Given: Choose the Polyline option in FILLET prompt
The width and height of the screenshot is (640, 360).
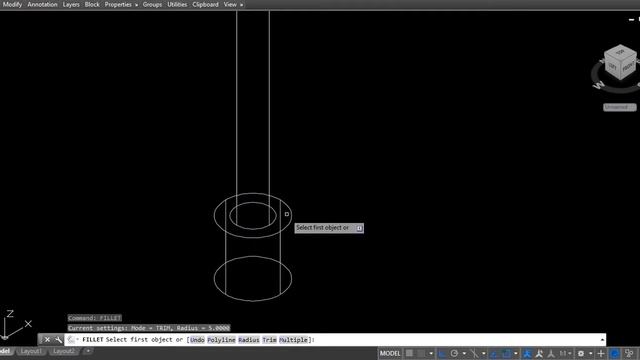Looking at the screenshot, I should [x=221, y=340].
